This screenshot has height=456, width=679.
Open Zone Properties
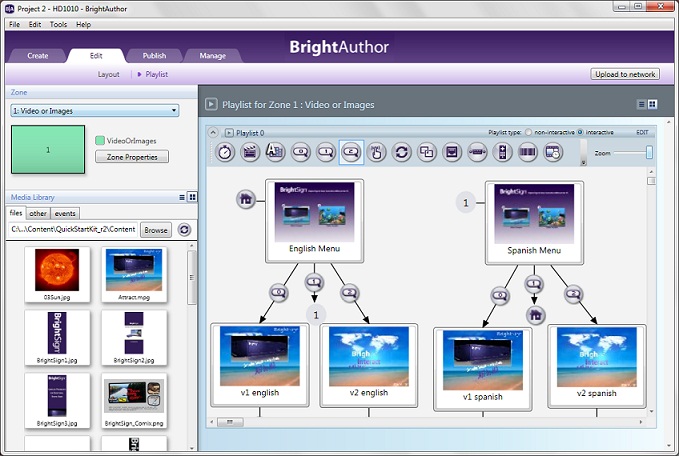point(132,157)
